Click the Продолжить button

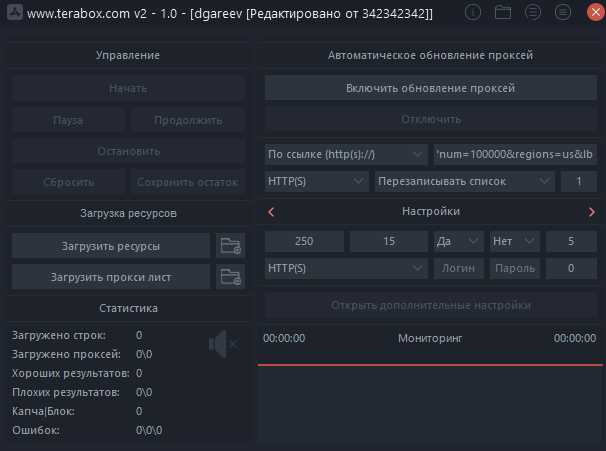click(x=188, y=120)
